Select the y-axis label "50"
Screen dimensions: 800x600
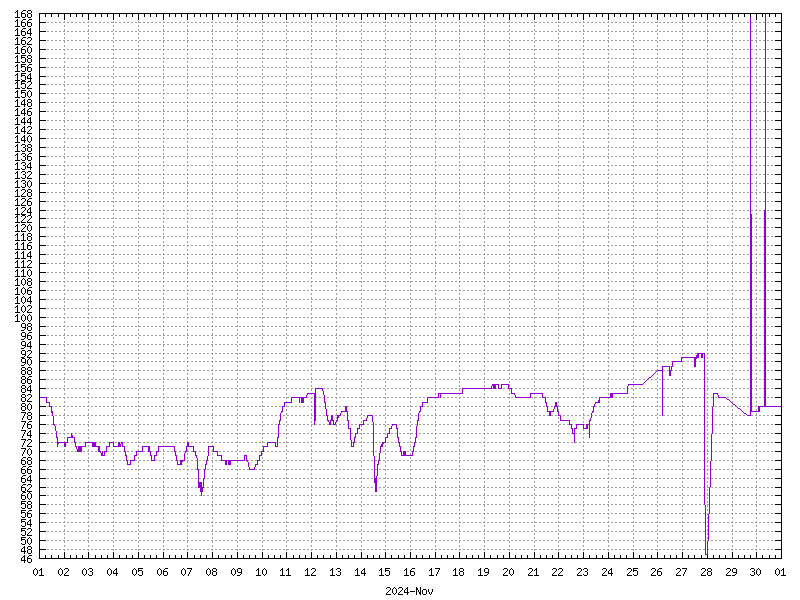tap(27, 541)
